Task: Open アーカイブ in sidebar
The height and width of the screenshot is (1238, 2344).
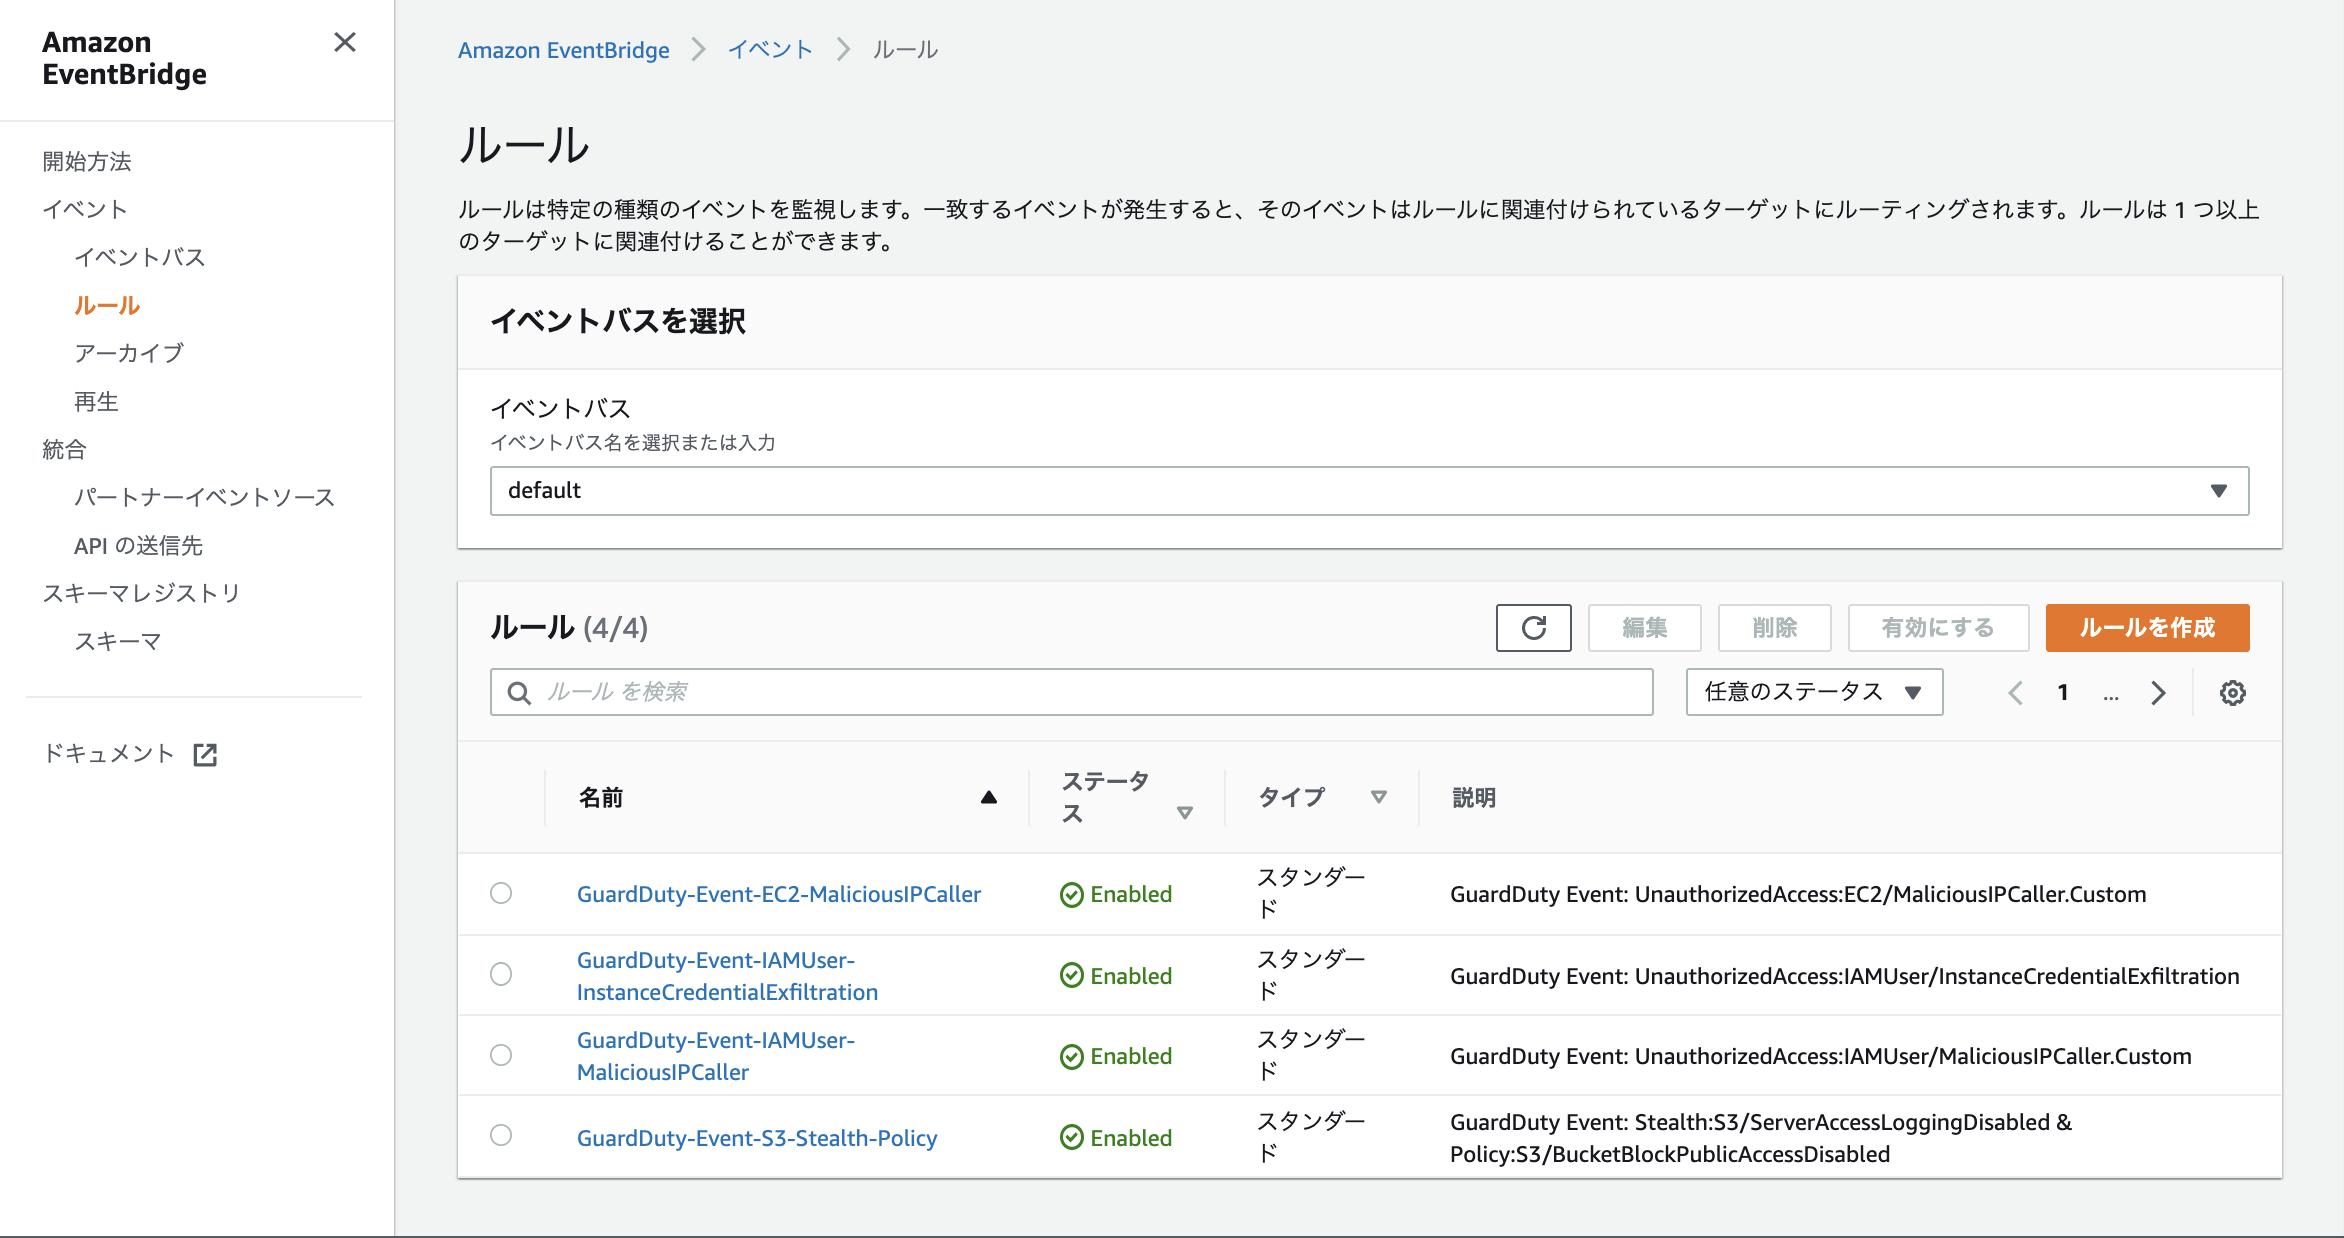Action: tap(129, 353)
